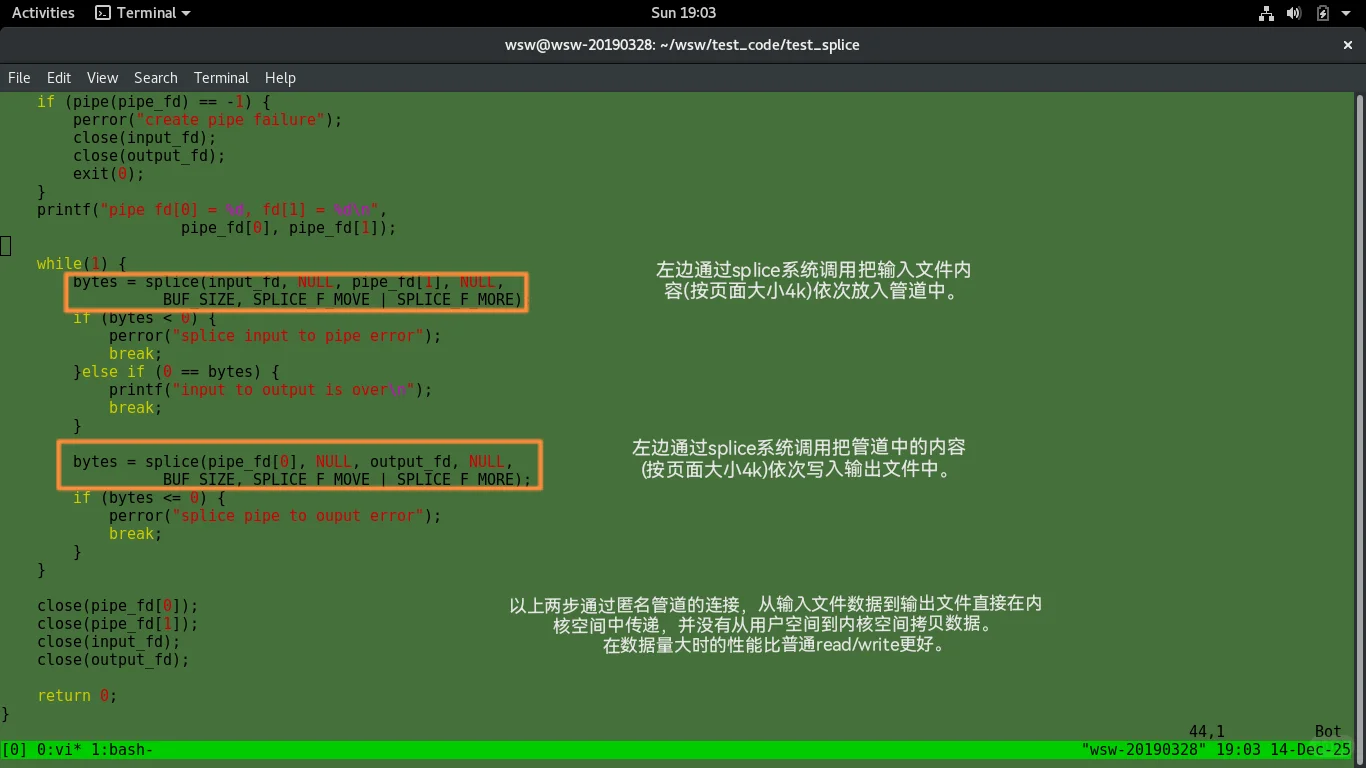Open the network topology icon in system tray
Viewport: 1366px width, 768px height.
1265,13
